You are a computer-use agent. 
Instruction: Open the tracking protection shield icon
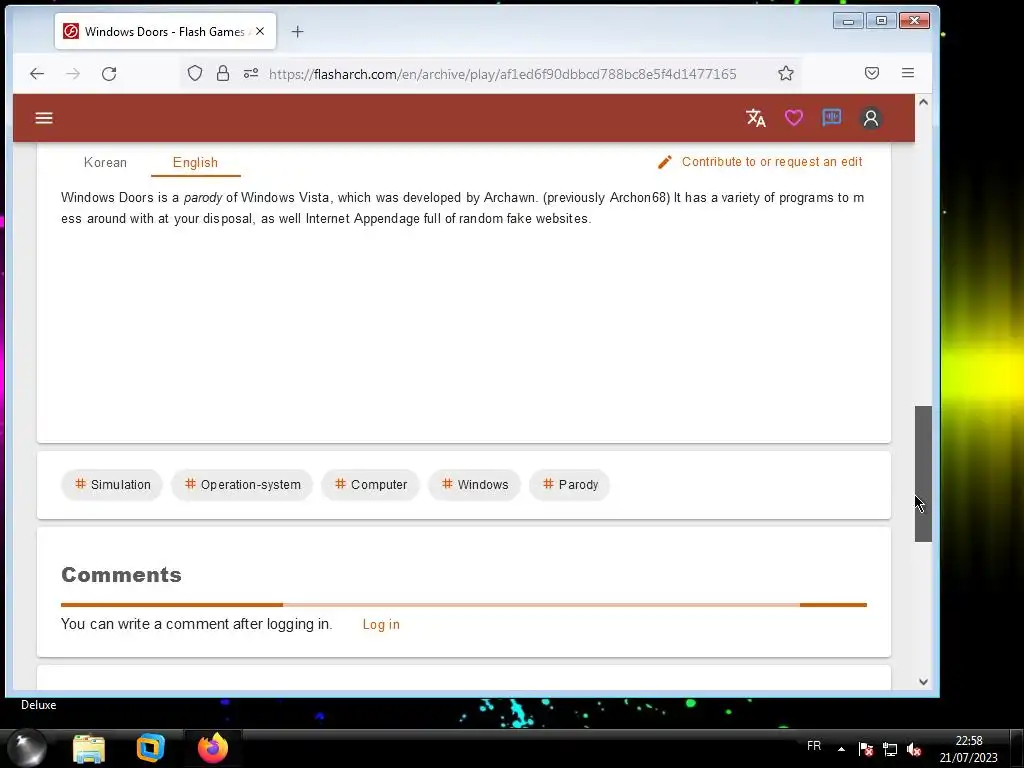coord(195,73)
